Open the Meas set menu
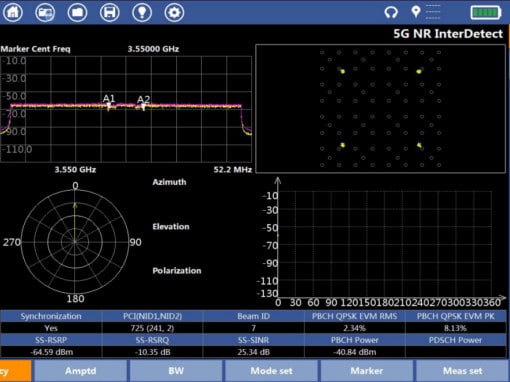The image size is (510, 382). click(462, 371)
